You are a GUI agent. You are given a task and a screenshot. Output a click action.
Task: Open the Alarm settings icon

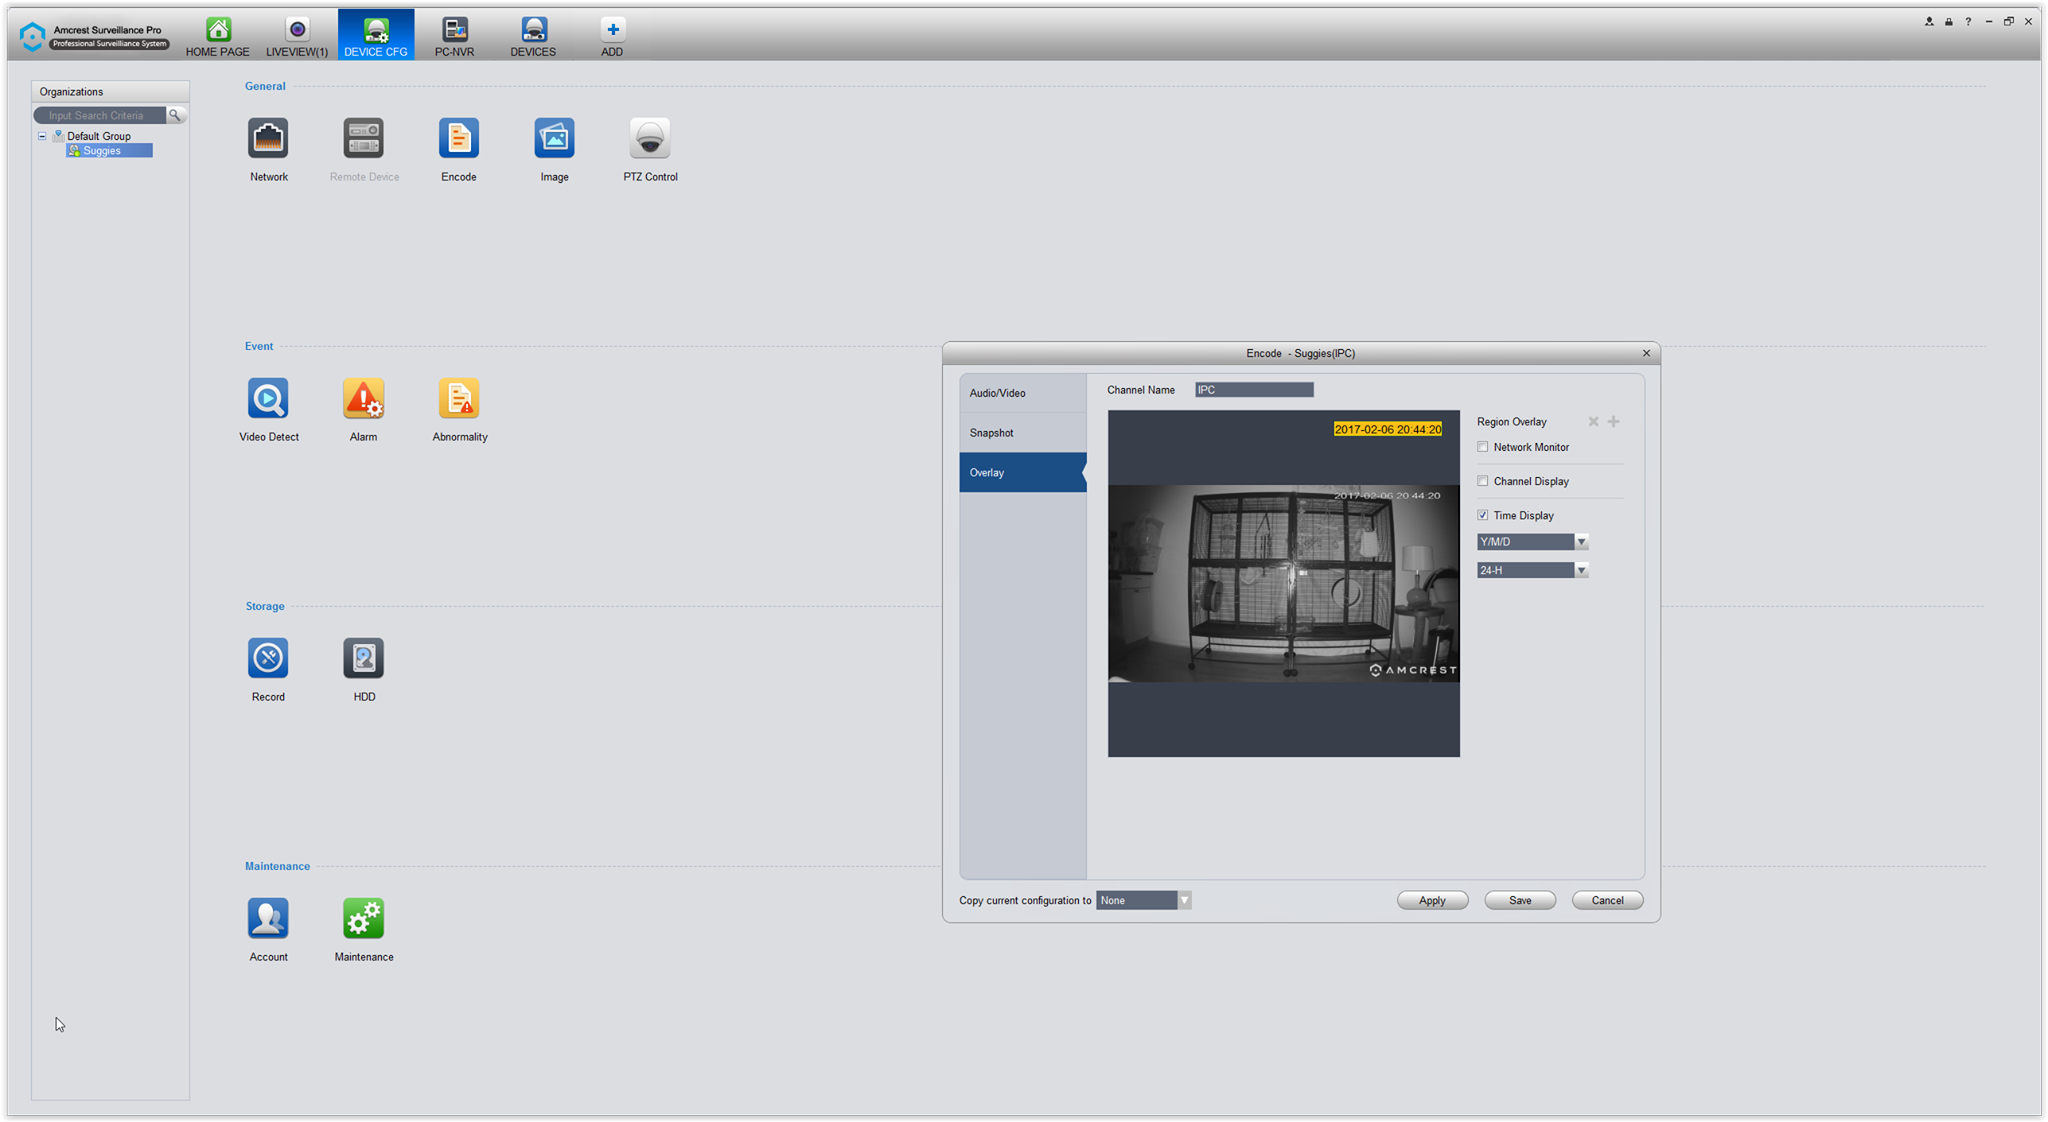[x=363, y=399]
